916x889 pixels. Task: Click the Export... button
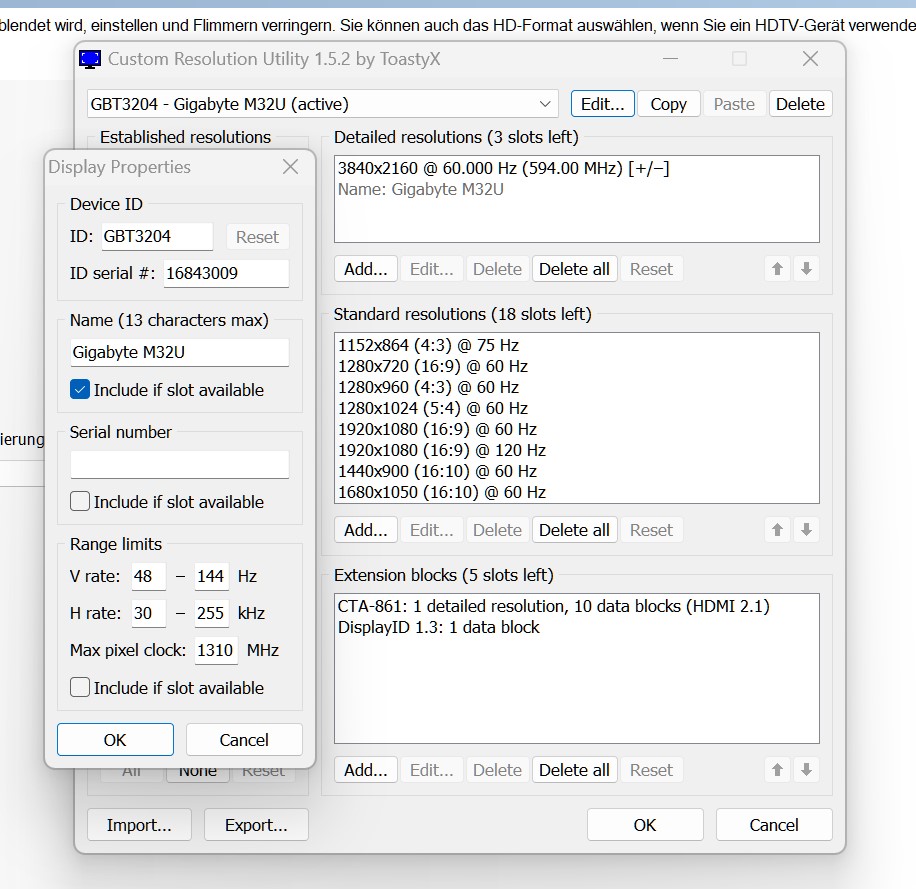tap(256, 825)
